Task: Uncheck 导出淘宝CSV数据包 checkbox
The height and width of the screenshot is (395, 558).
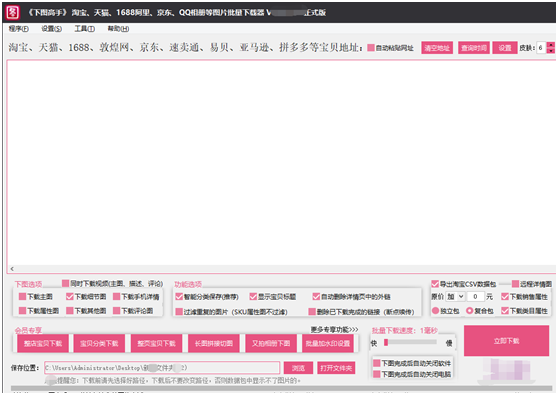Action: [435, 284]
